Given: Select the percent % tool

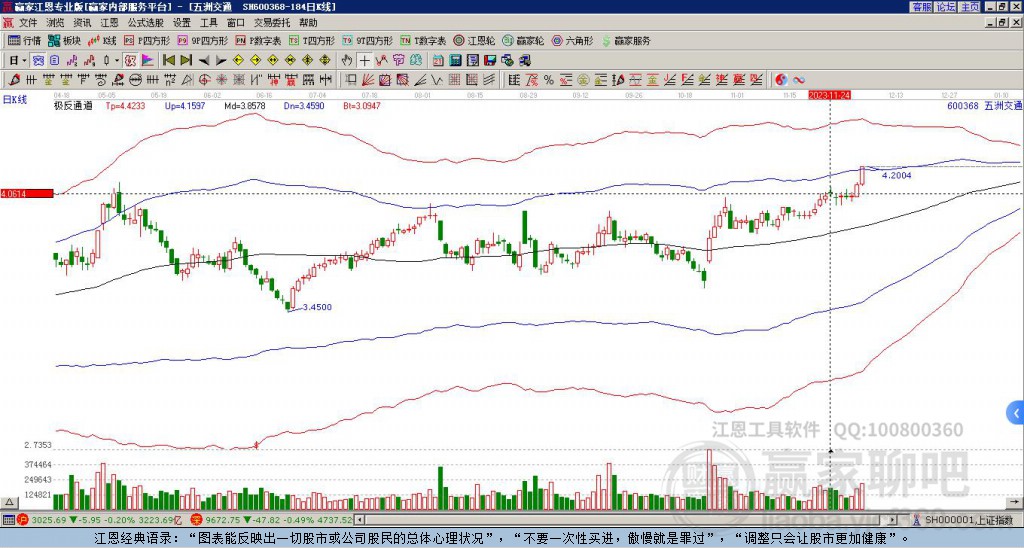Looking at the screenshot, I should [549, 80].
